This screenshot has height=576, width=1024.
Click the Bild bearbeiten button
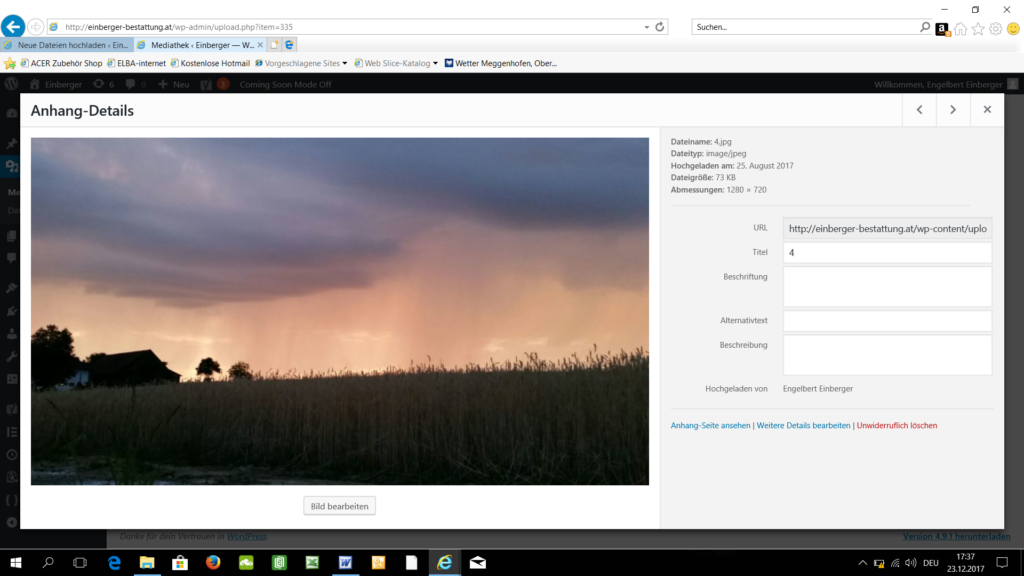[340, 506]
